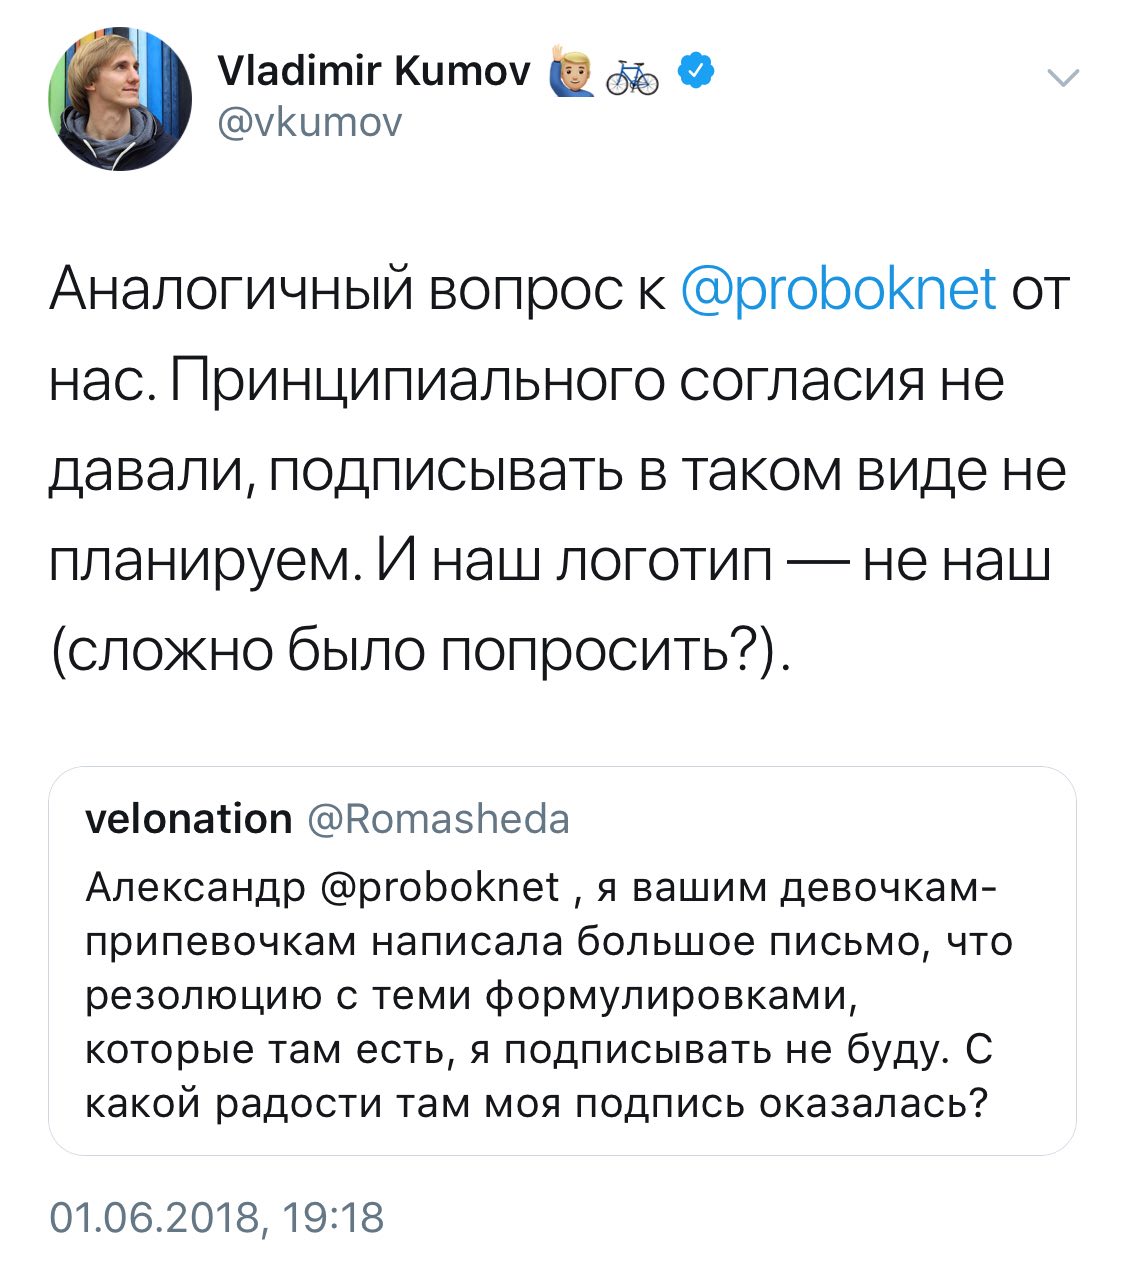Expand the tweet options chevron menu

coord(1062,78)
